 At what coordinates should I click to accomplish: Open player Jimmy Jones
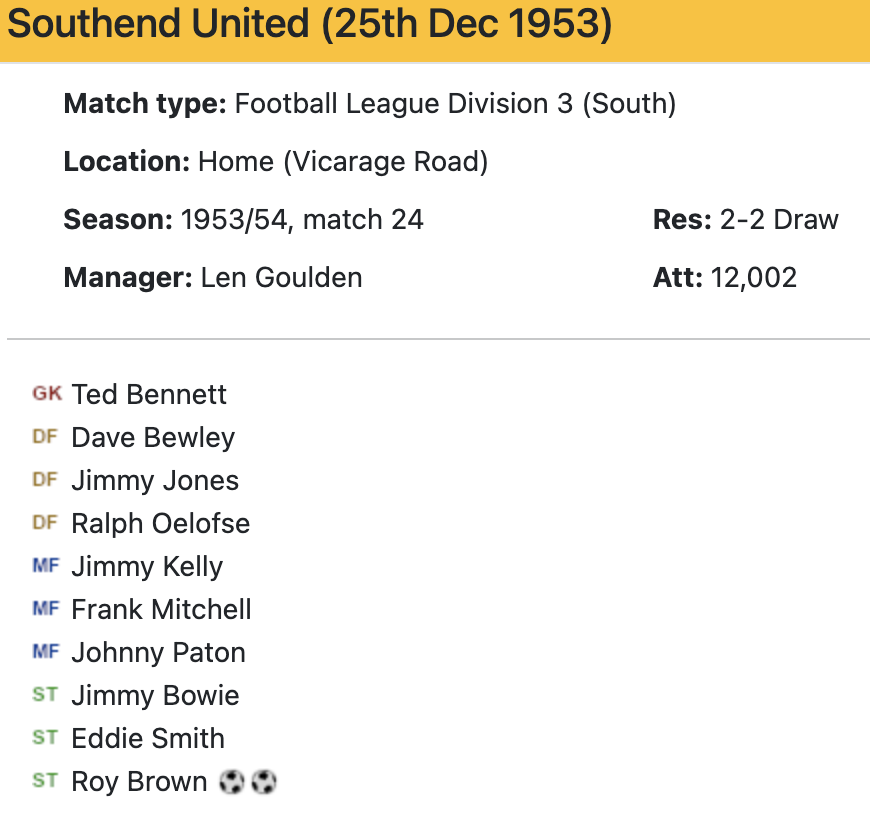[155, 480]
